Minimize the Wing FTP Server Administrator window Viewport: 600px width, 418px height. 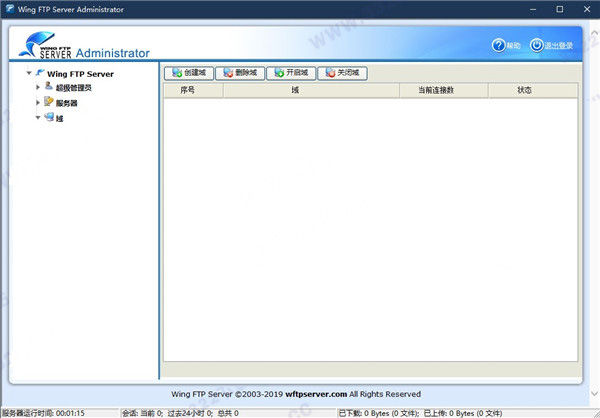[533, 9]
